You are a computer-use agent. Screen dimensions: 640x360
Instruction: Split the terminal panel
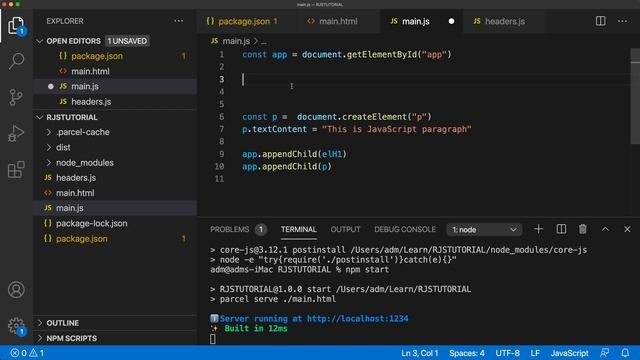561,229
